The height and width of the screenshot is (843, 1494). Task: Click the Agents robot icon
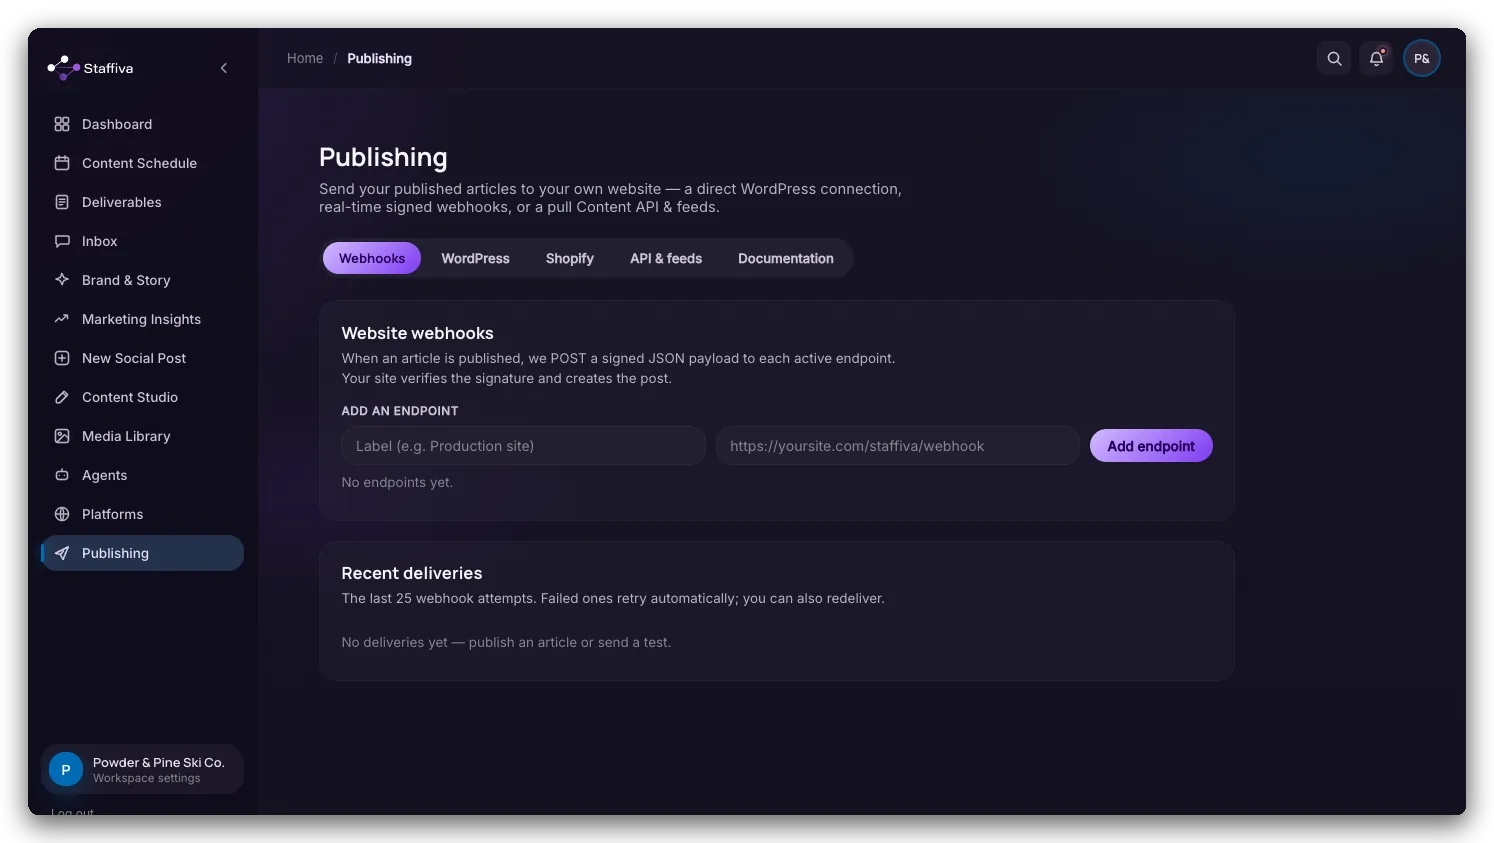(x=62, y=475)
